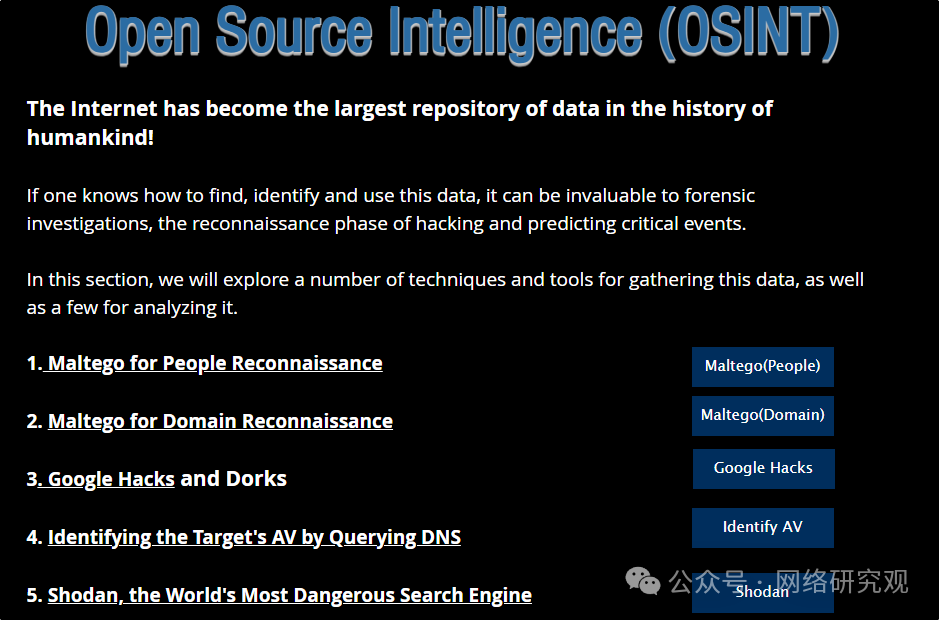
Task: Click the bold sentence beginning 'The Internet has become'
Action: (x=399, y=123)
